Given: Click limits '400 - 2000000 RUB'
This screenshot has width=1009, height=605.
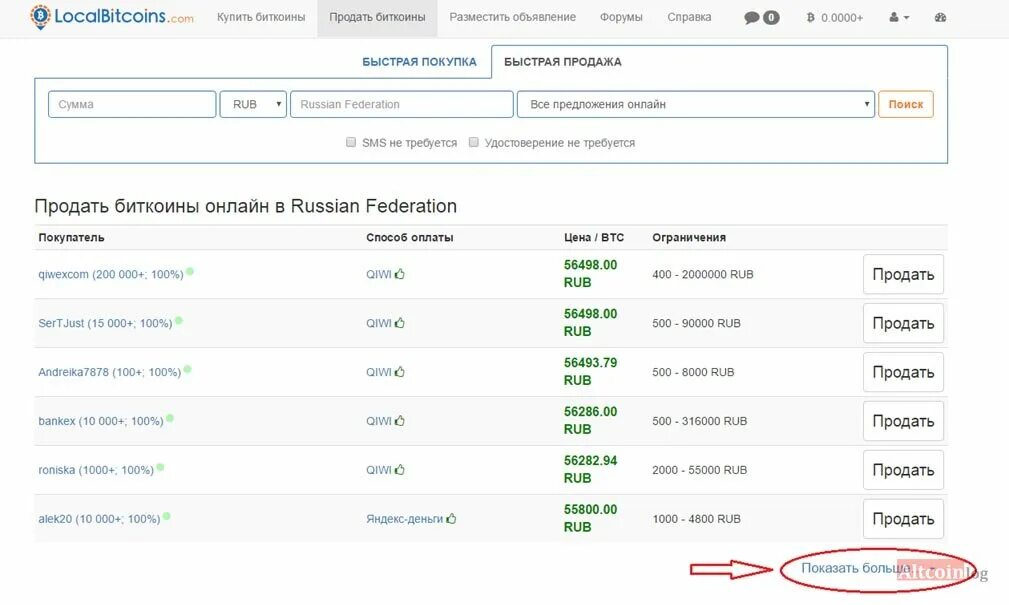Looking at the screenshot, I should [703, 274].
